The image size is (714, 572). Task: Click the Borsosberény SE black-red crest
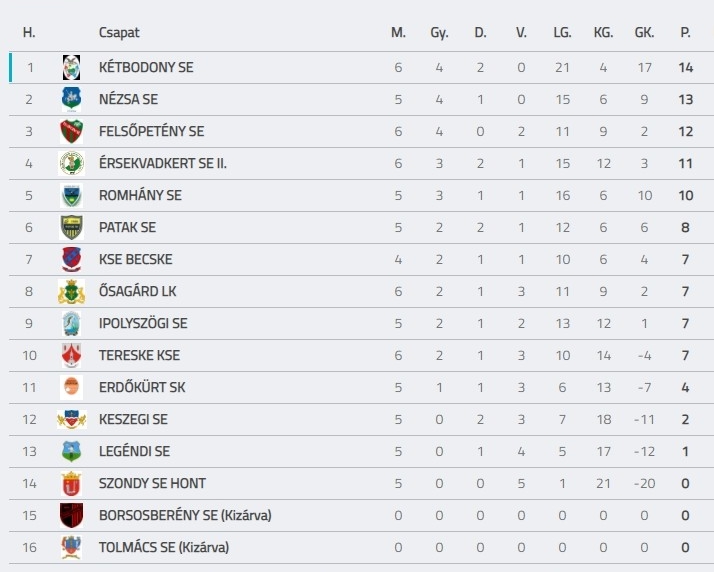click(x=71, y=515)
